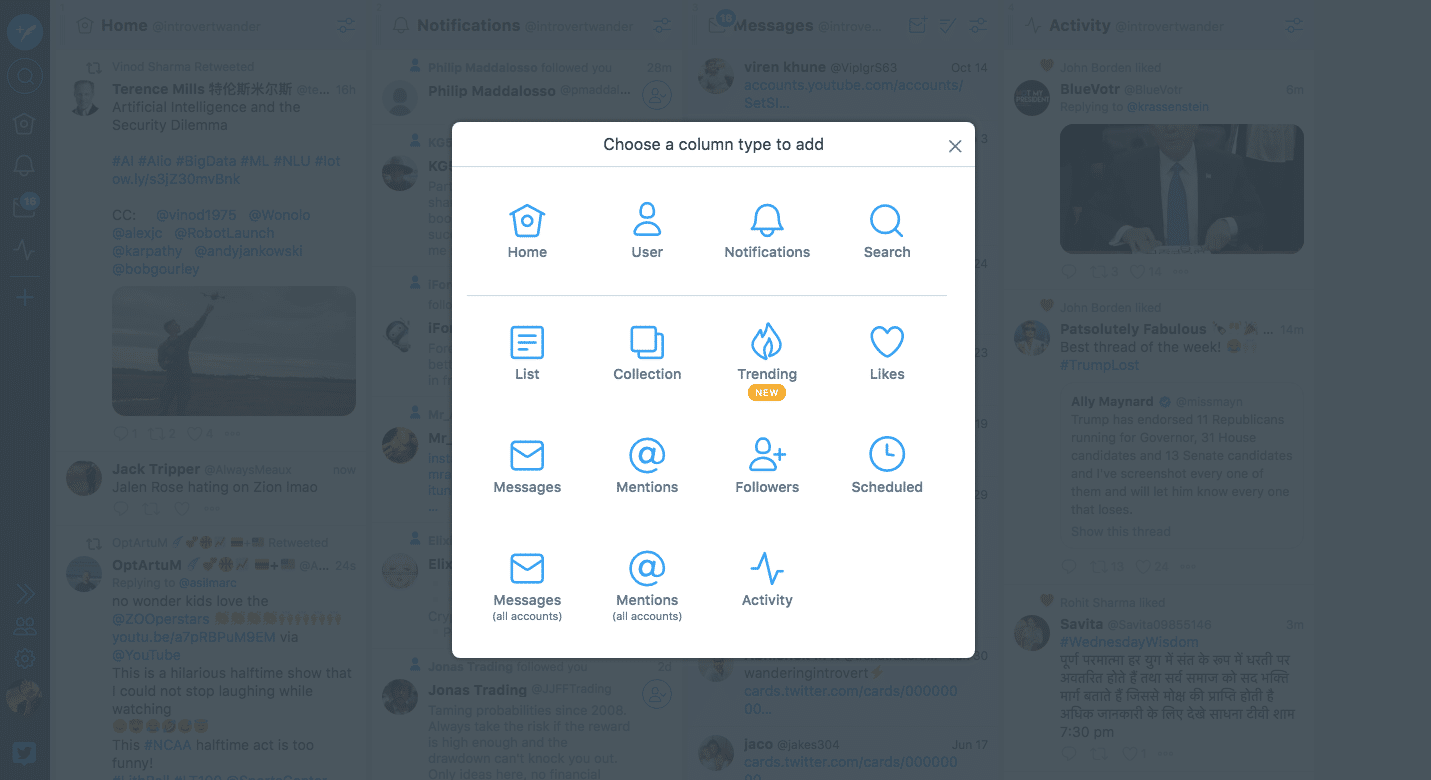
Task: Add a User column
Action: (647, 232)
